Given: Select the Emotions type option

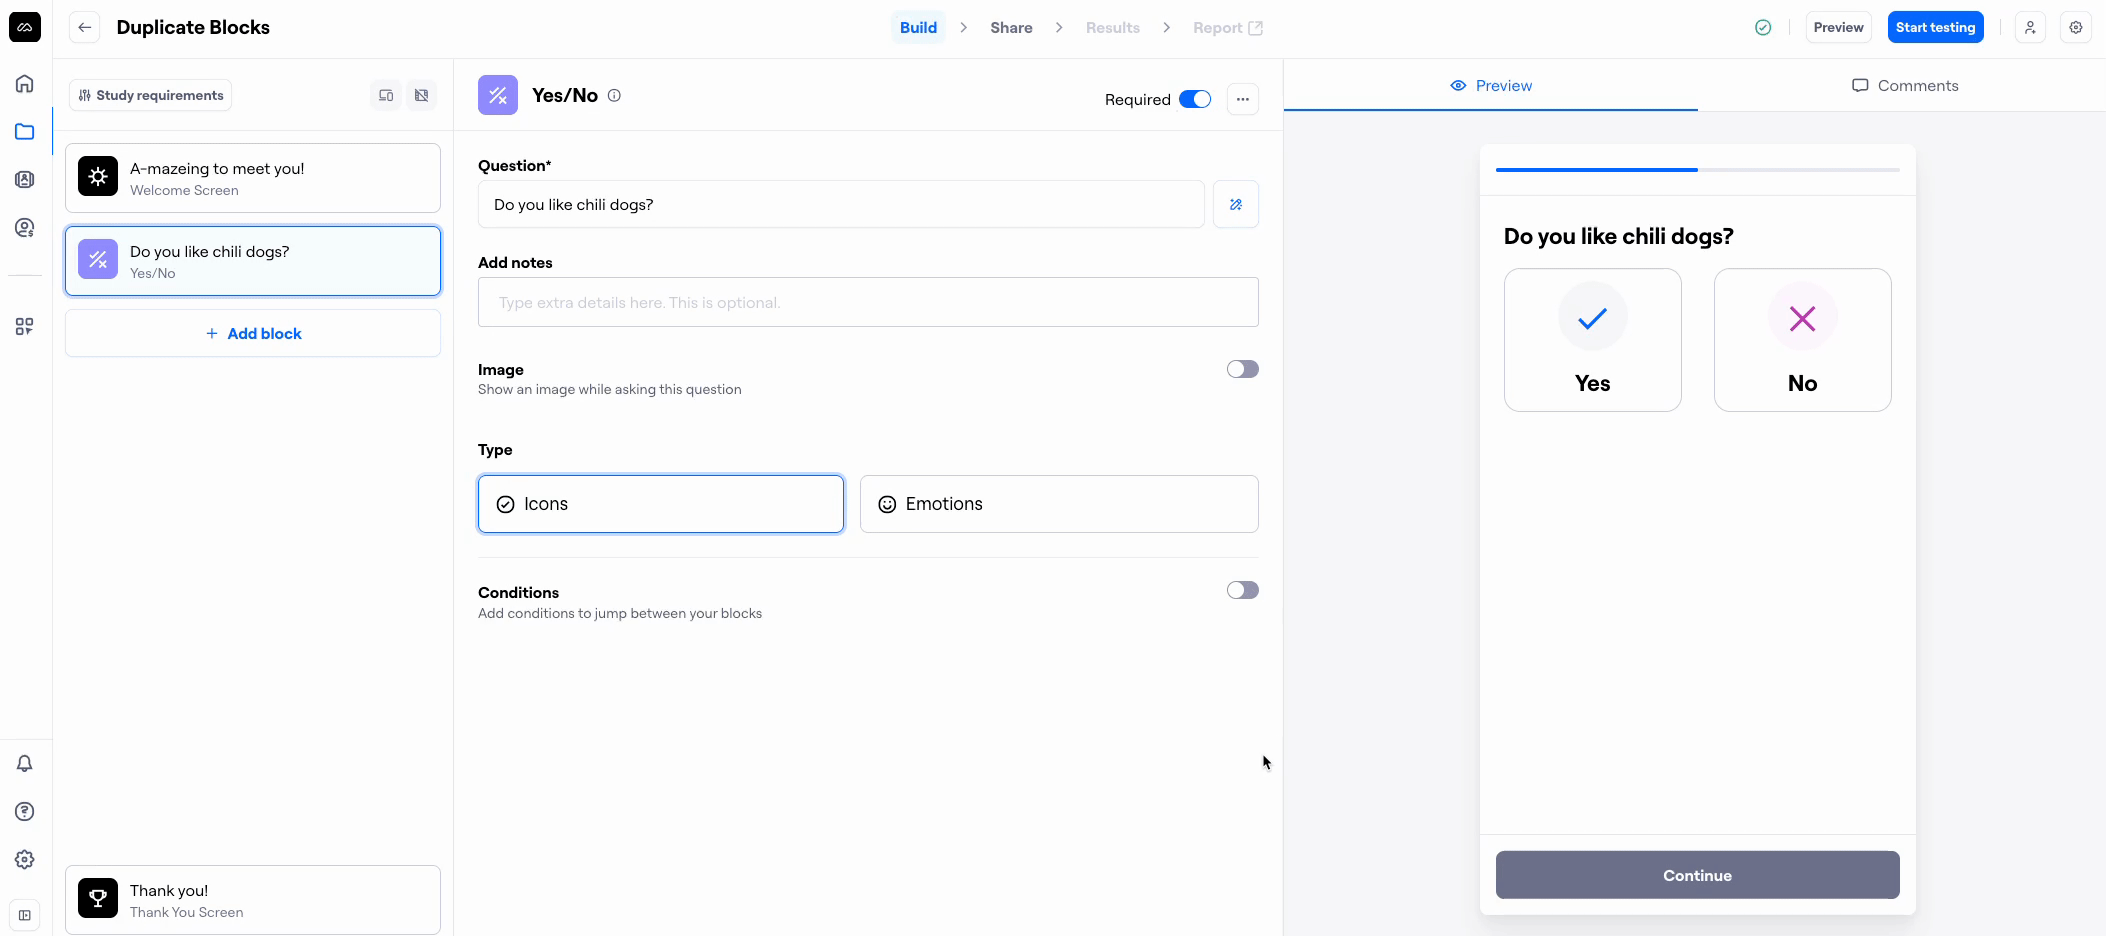Looking at the screenshot, I should [1059, 504].
